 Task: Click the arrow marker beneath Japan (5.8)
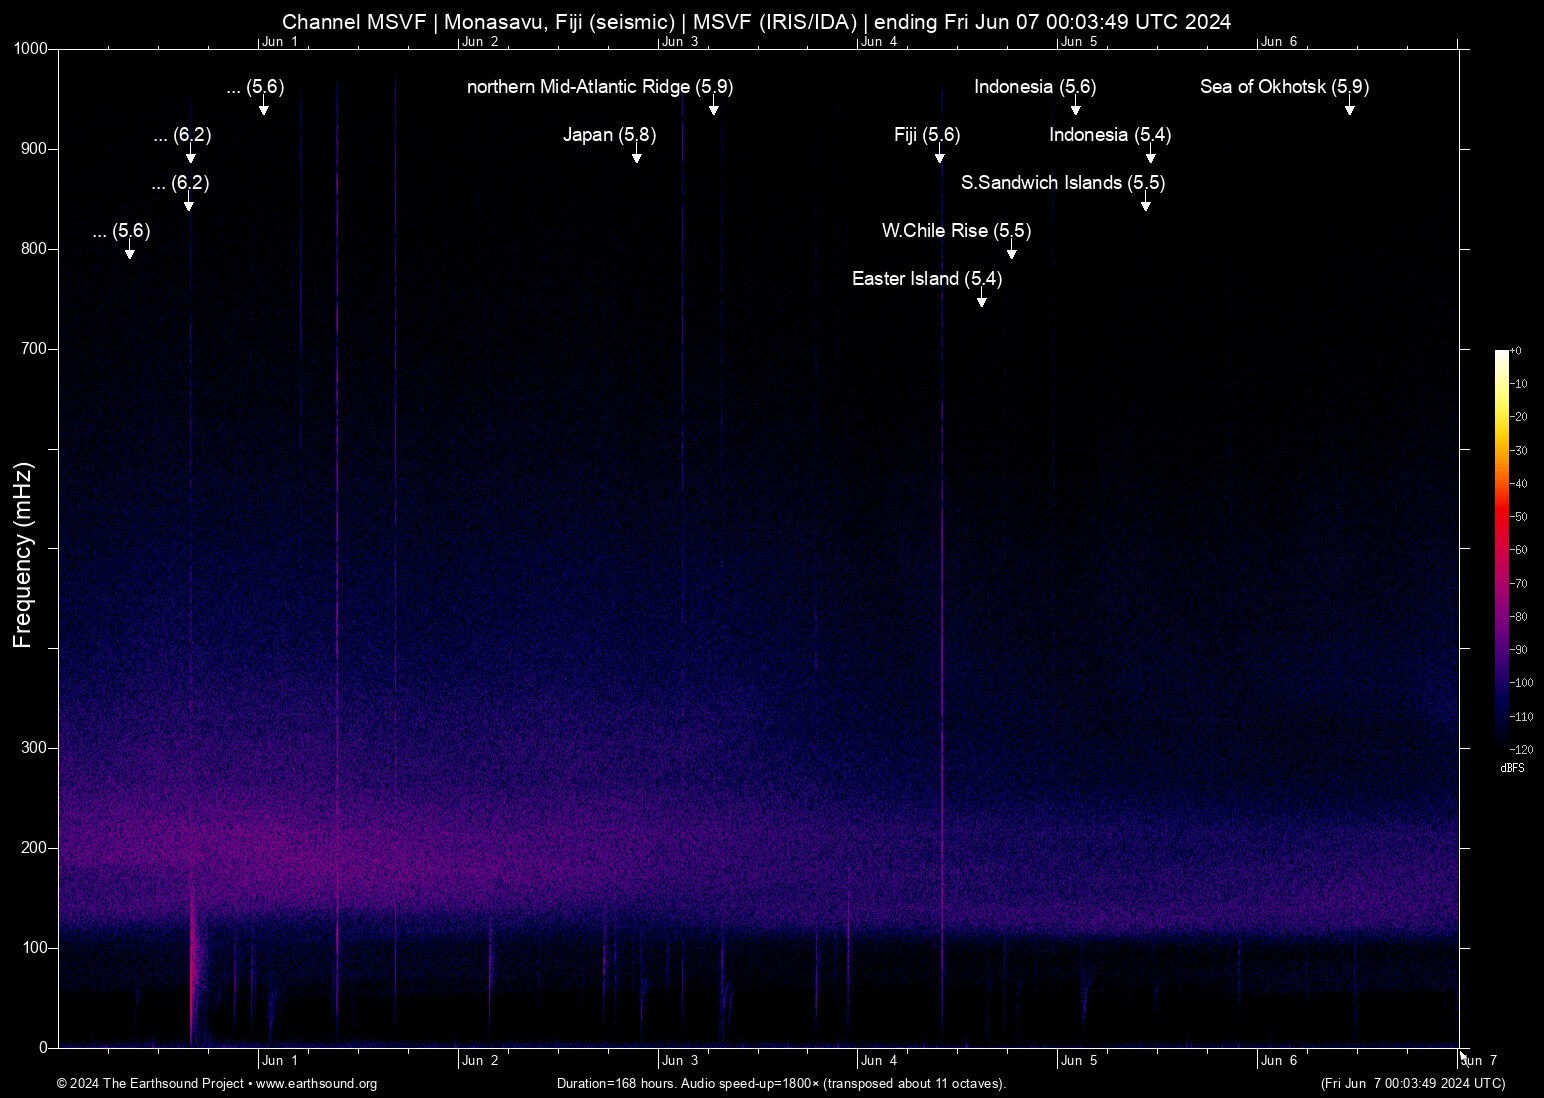[x=636, y=157]
